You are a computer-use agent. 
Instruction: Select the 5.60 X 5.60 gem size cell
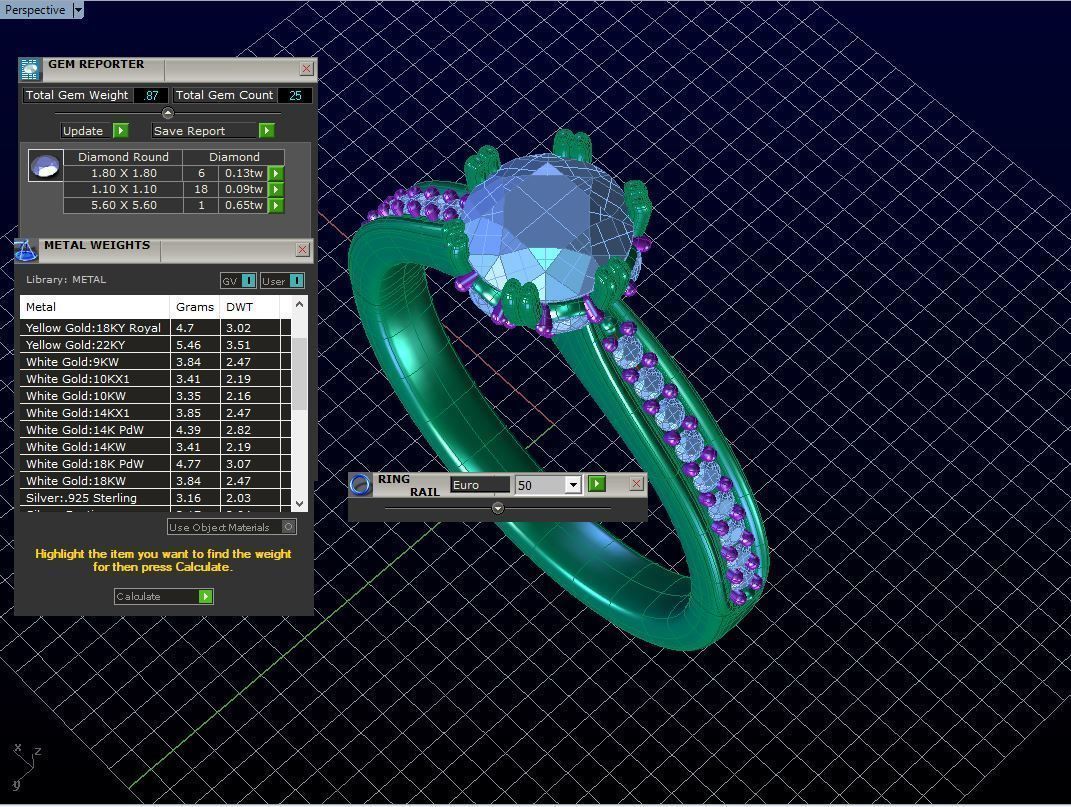124,205
